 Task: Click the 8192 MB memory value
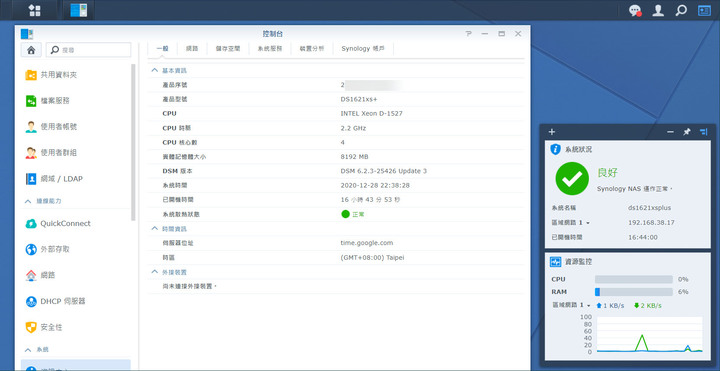pos(354,157)
